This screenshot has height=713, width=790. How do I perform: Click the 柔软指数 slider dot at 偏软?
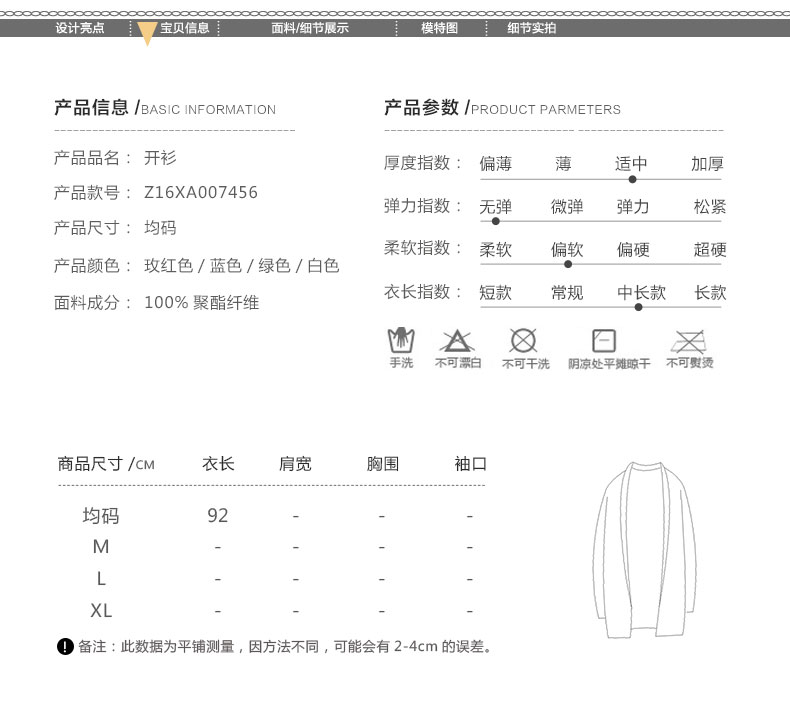pos(568,264)
